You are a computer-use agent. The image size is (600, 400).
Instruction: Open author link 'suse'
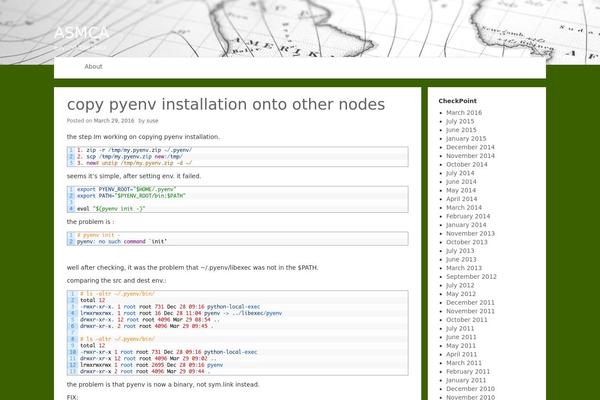[152, 121]
